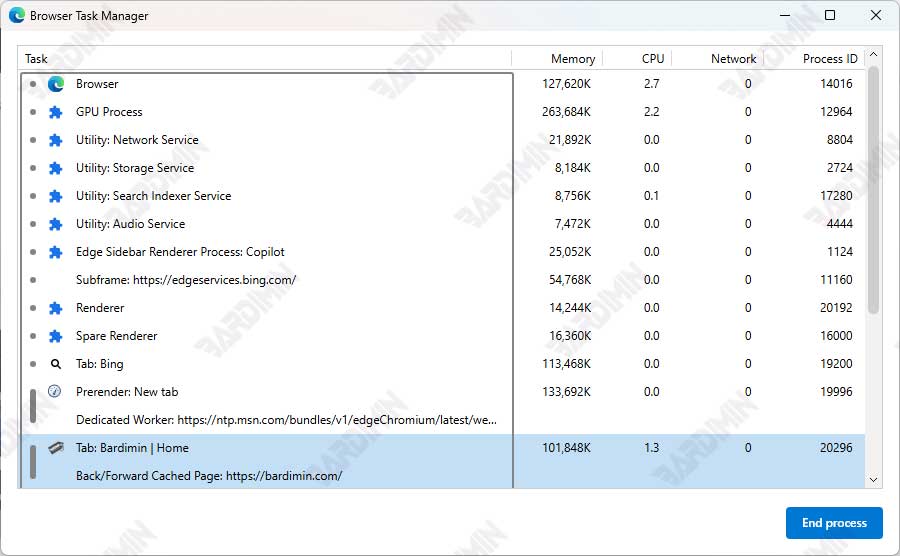Click the 263,684K memory value
The width and height of the screenshot is (900, 556).
[x=566, y=112]
